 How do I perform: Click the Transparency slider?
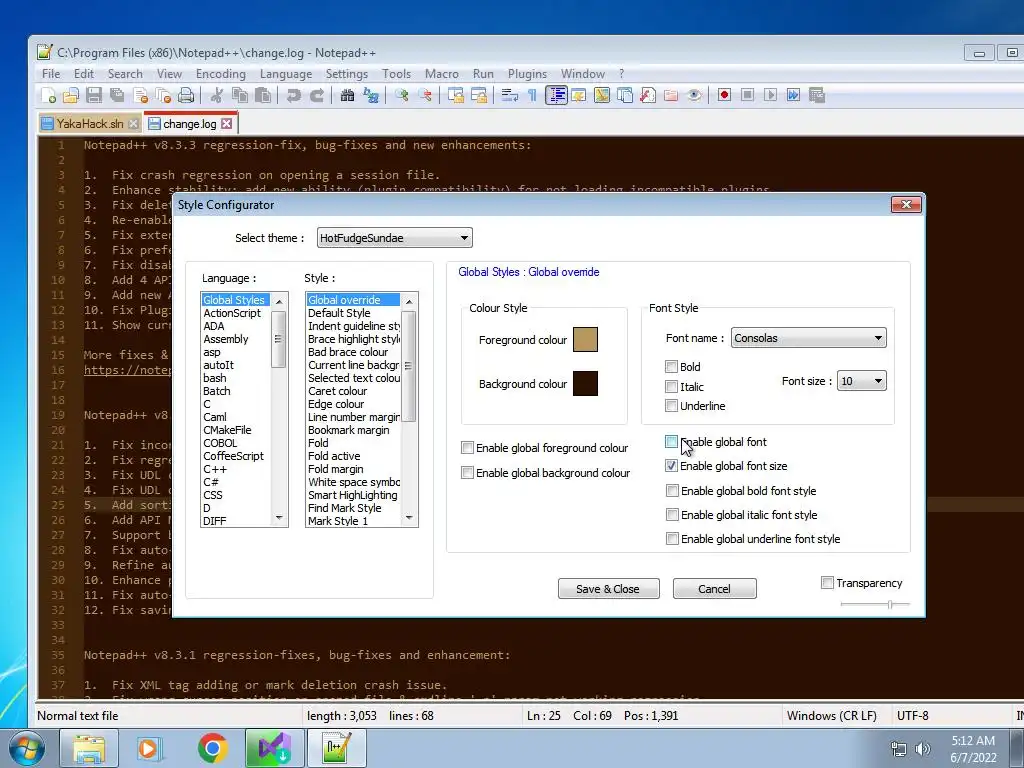click(x=874, y=604)
